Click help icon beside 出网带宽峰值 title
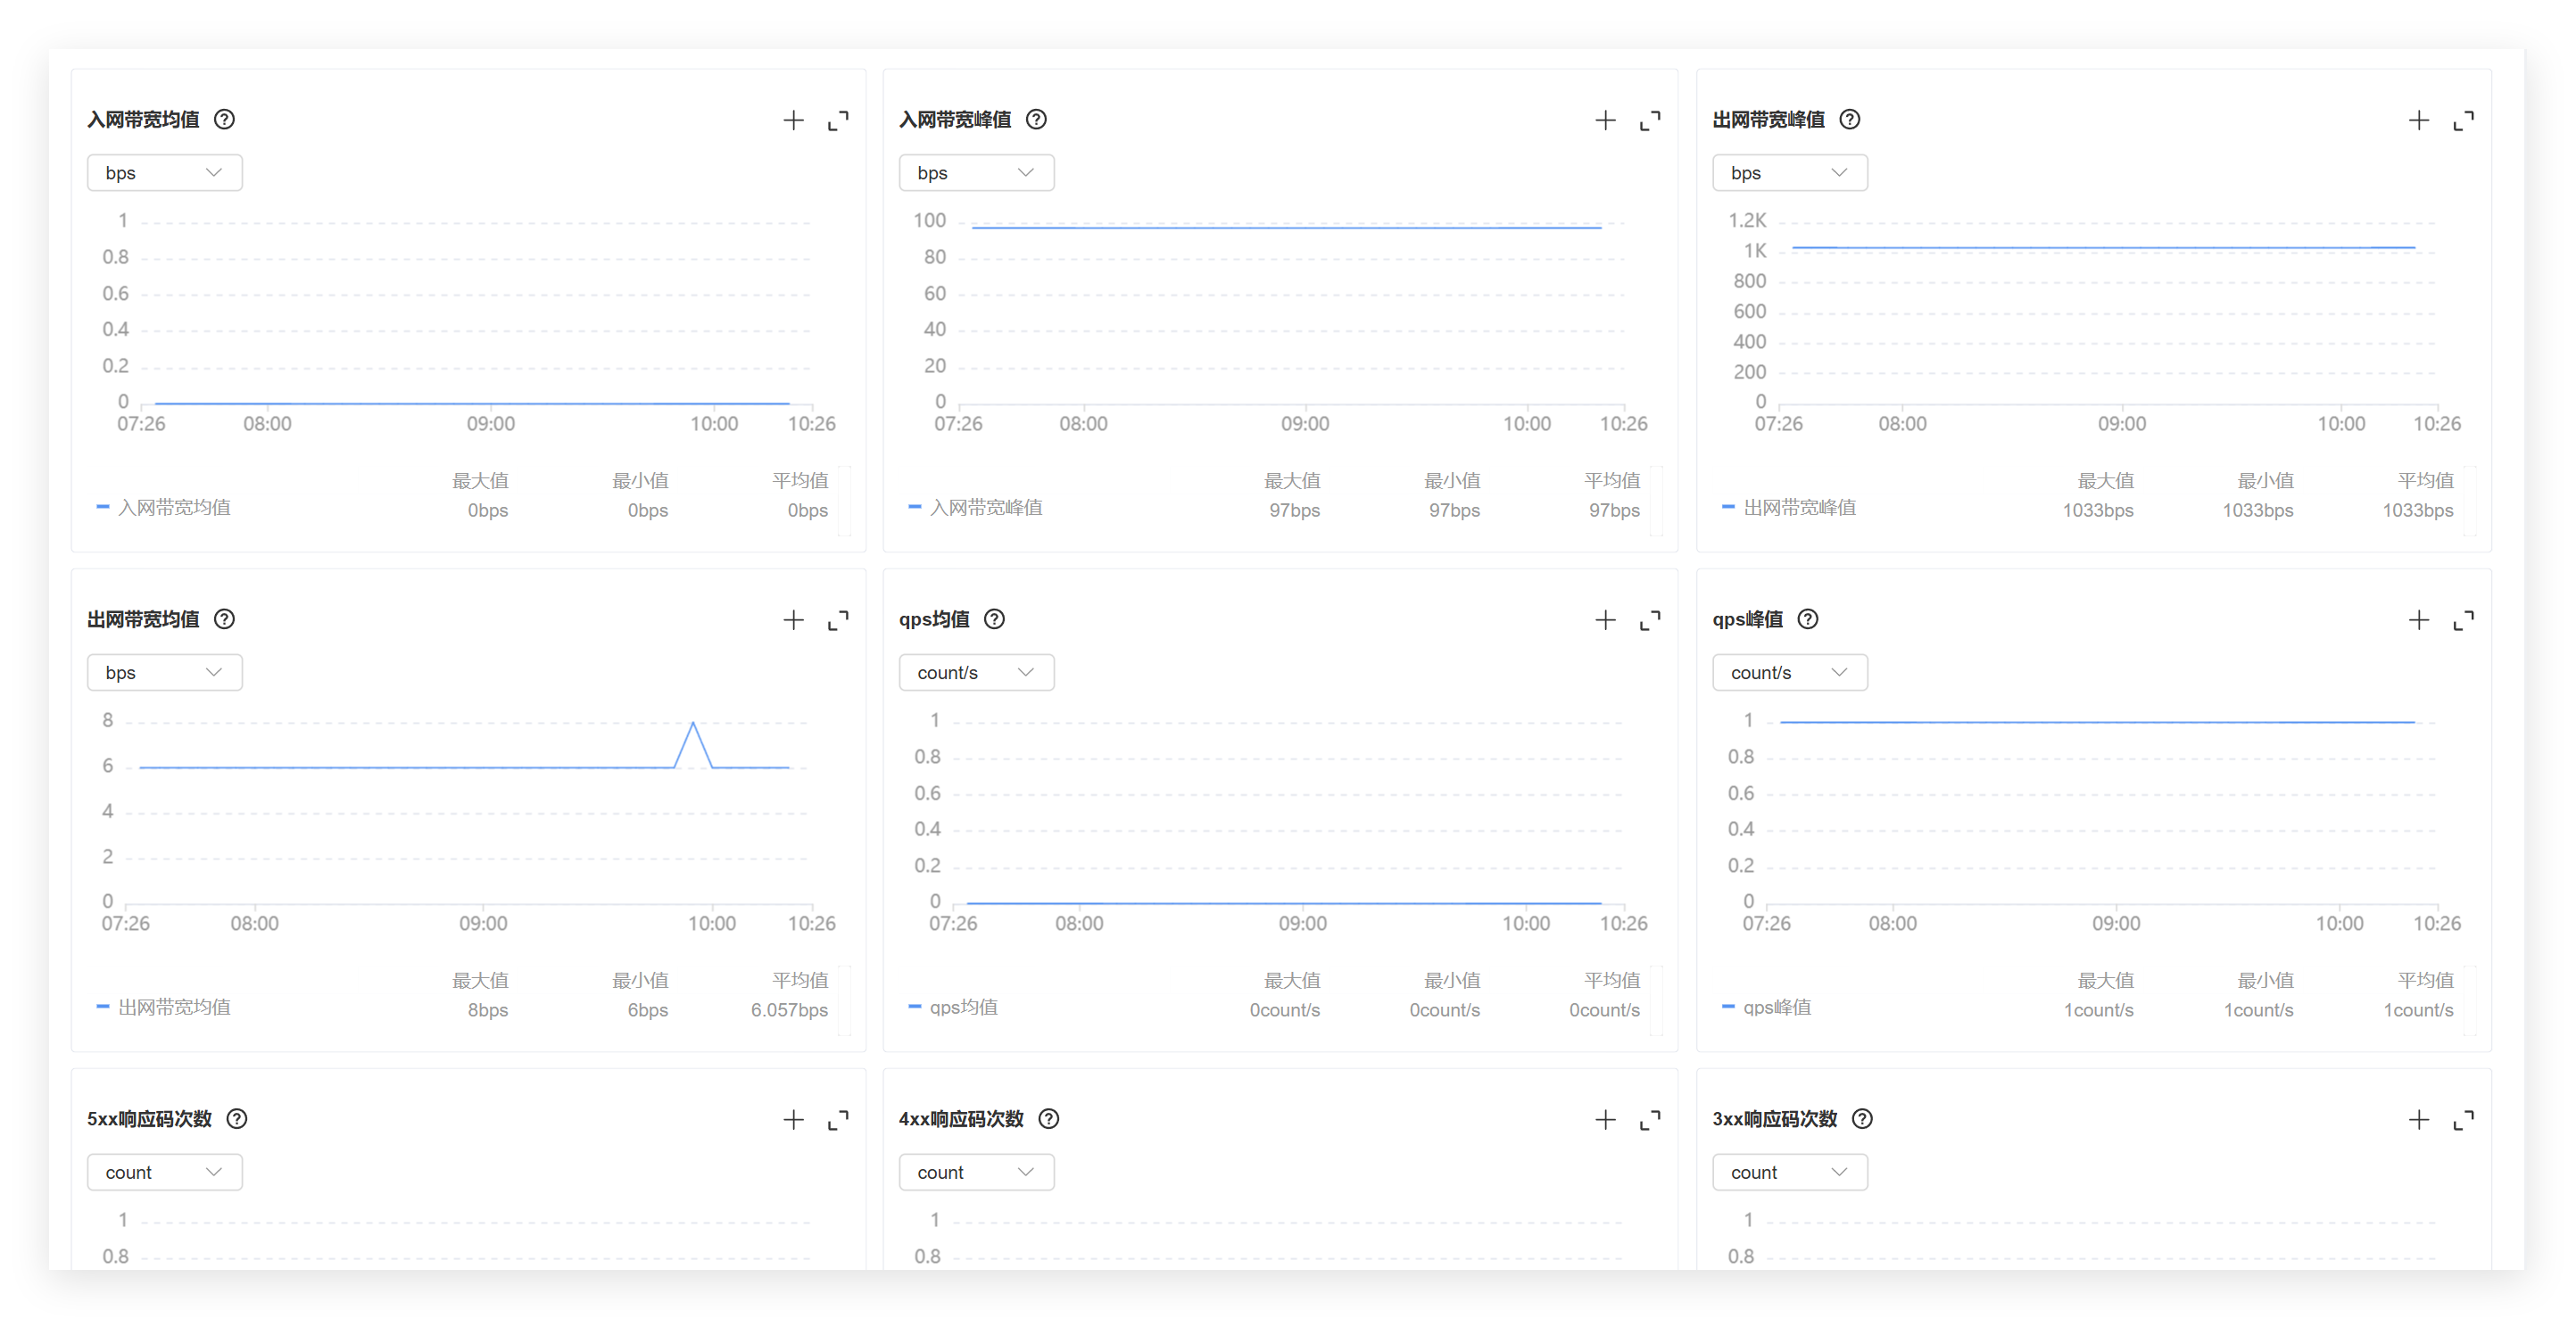The width and height of the screenshot is (2576, 1319). click(1850, 119)
